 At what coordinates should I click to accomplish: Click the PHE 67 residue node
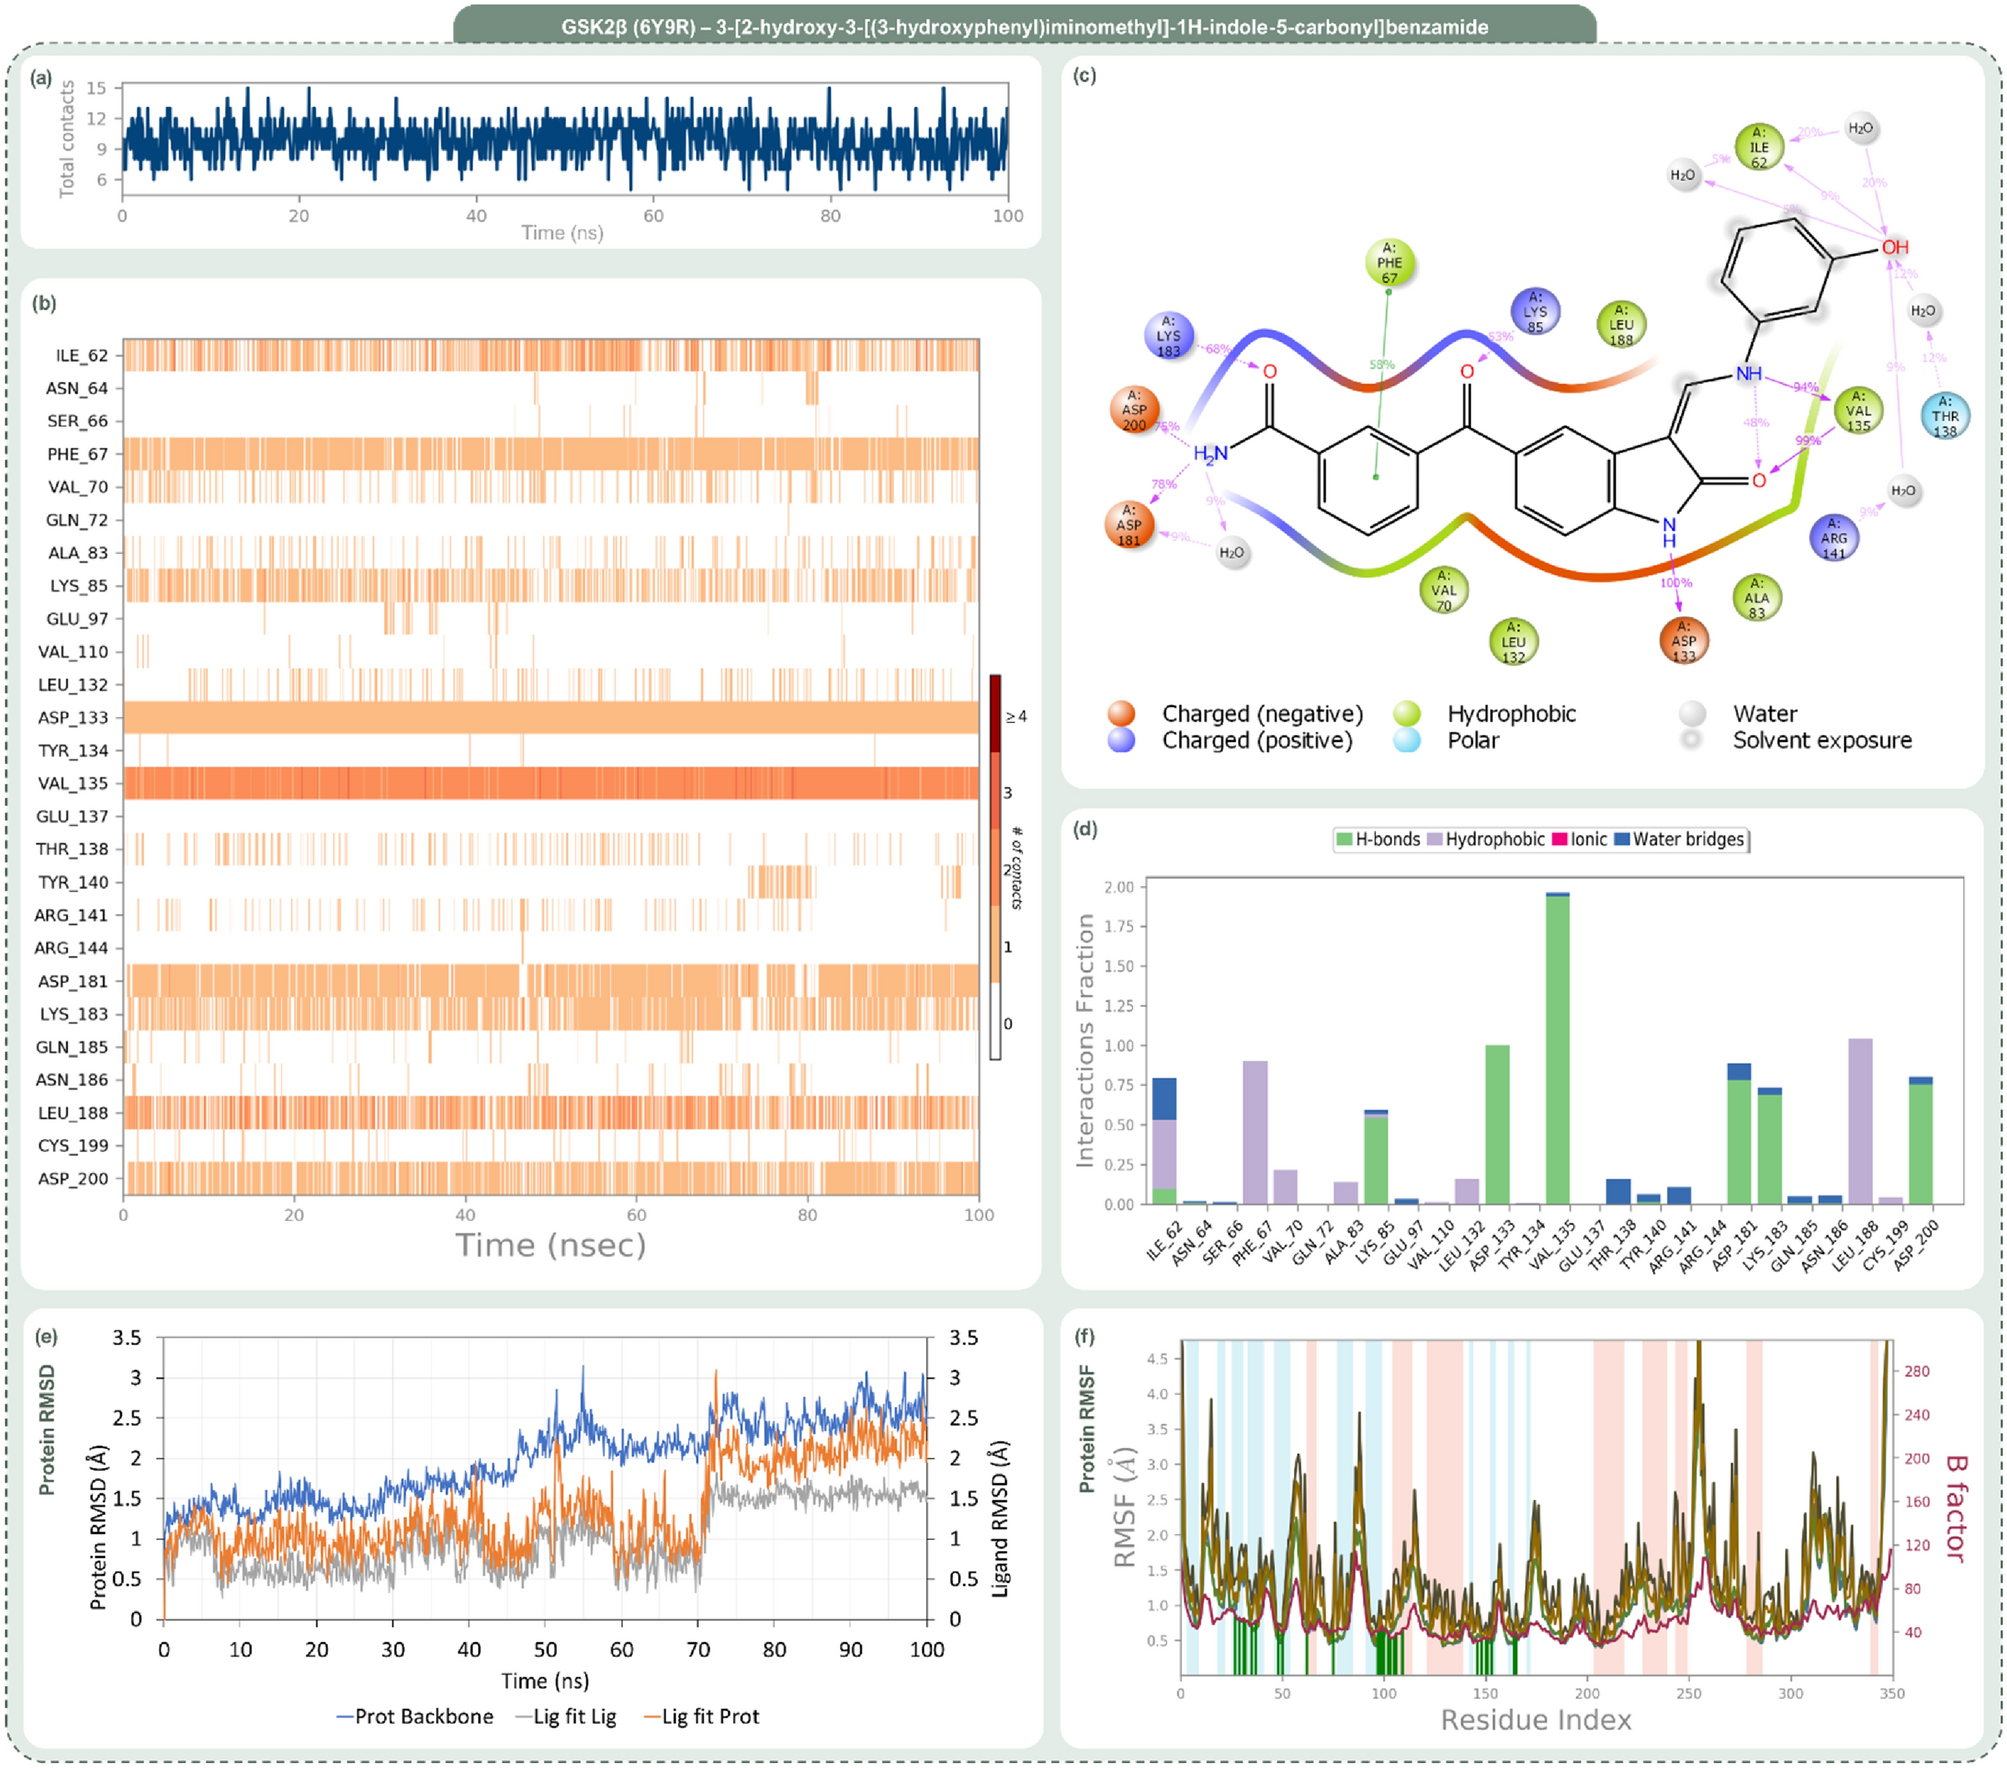(1389, 263)
